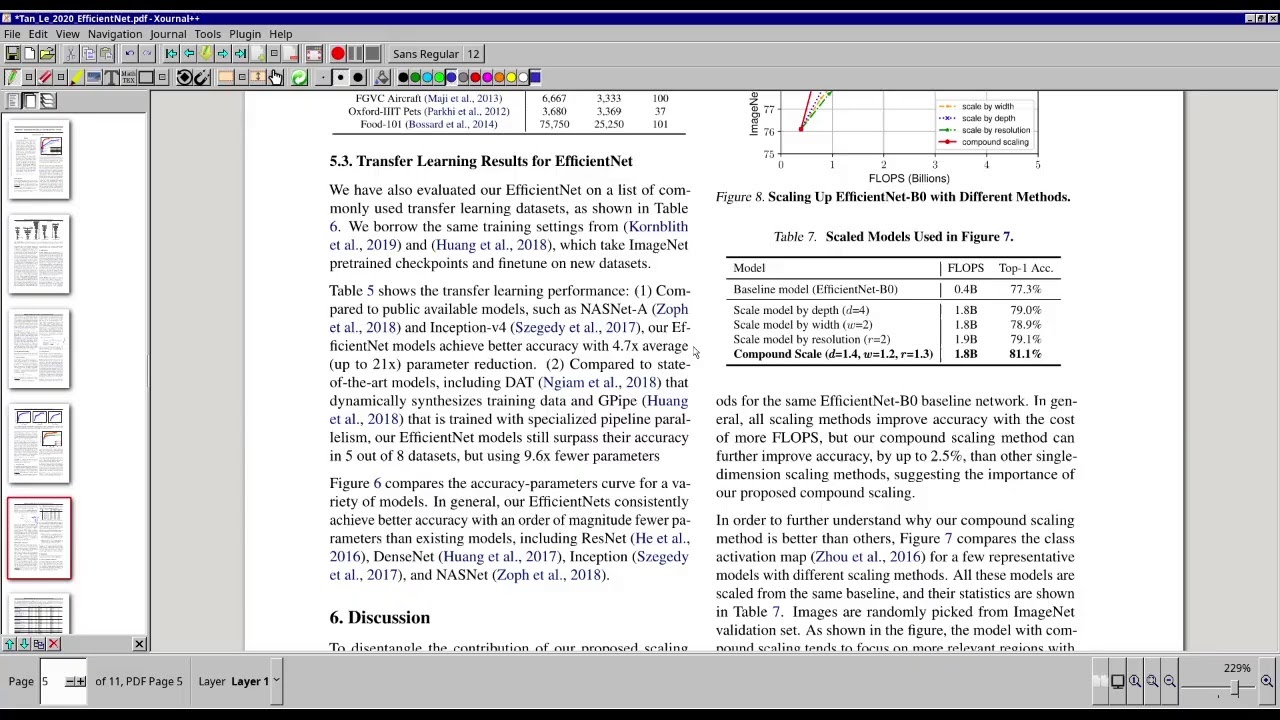Click the Save document icon

point(12,54)
